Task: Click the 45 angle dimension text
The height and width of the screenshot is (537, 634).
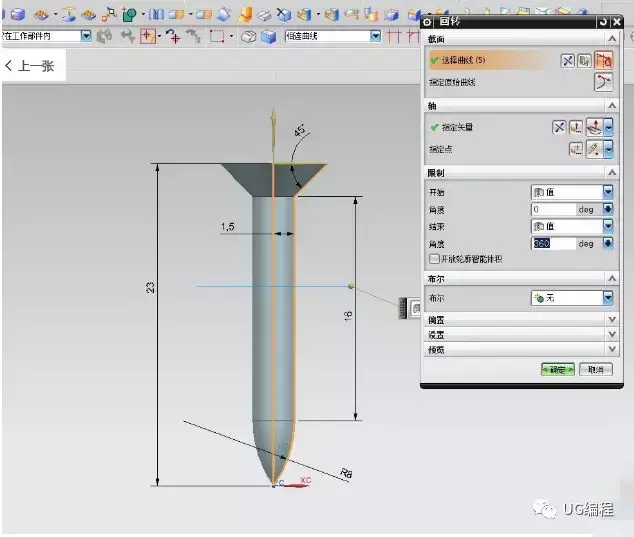Action: 300,129
